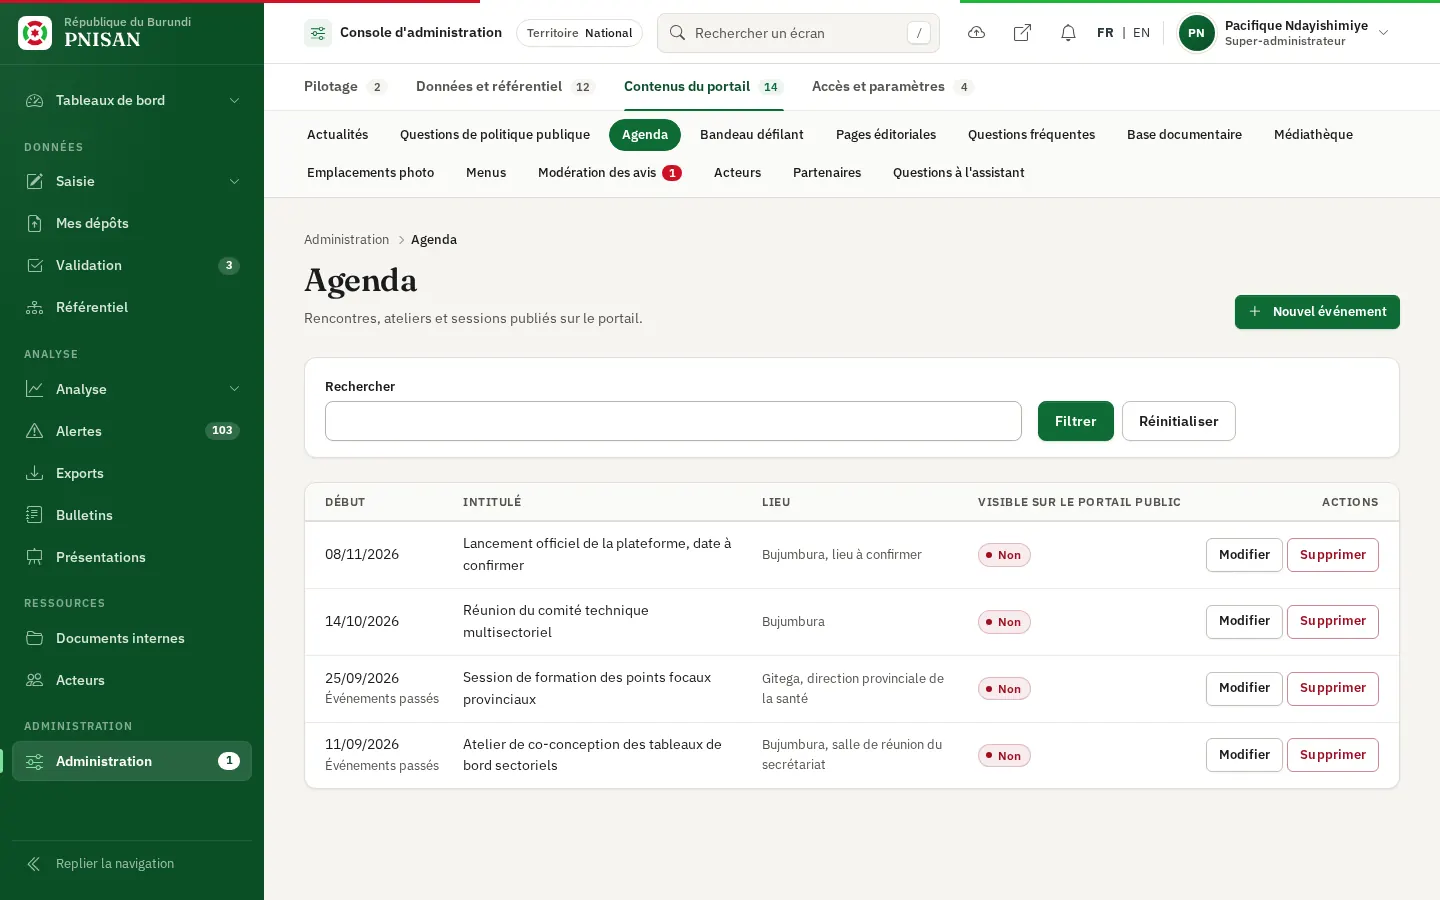Click the Tableaux de bord gauge icon
The width and height of the screenshot is (1440, 900).
[x=35, y=100]
